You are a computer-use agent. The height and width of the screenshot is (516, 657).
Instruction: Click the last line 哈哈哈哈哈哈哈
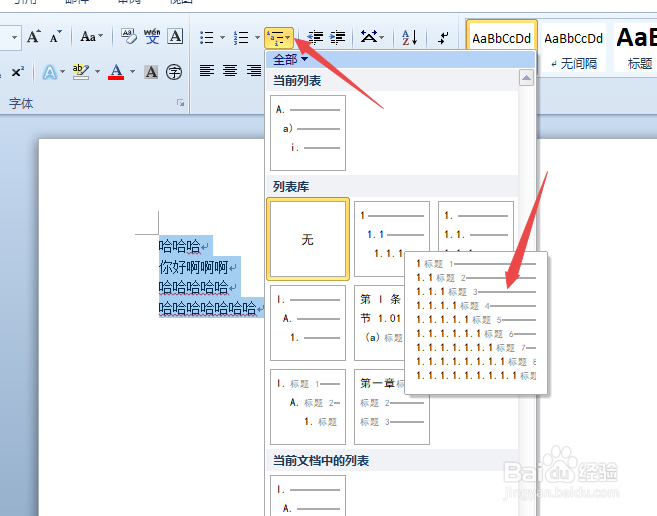coord(207,309)
